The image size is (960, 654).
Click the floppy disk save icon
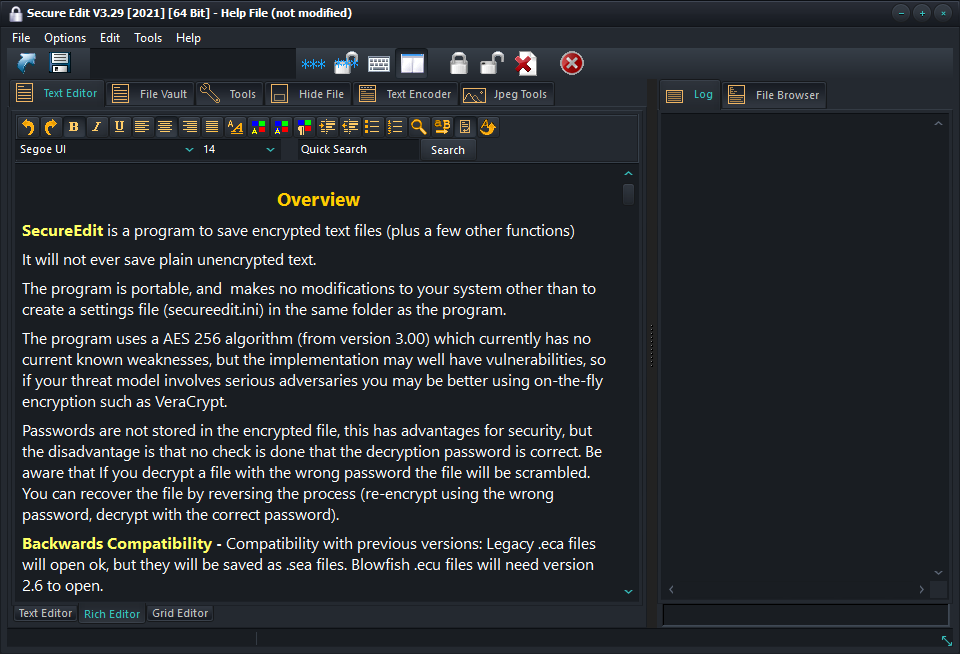tap(60, 63)
